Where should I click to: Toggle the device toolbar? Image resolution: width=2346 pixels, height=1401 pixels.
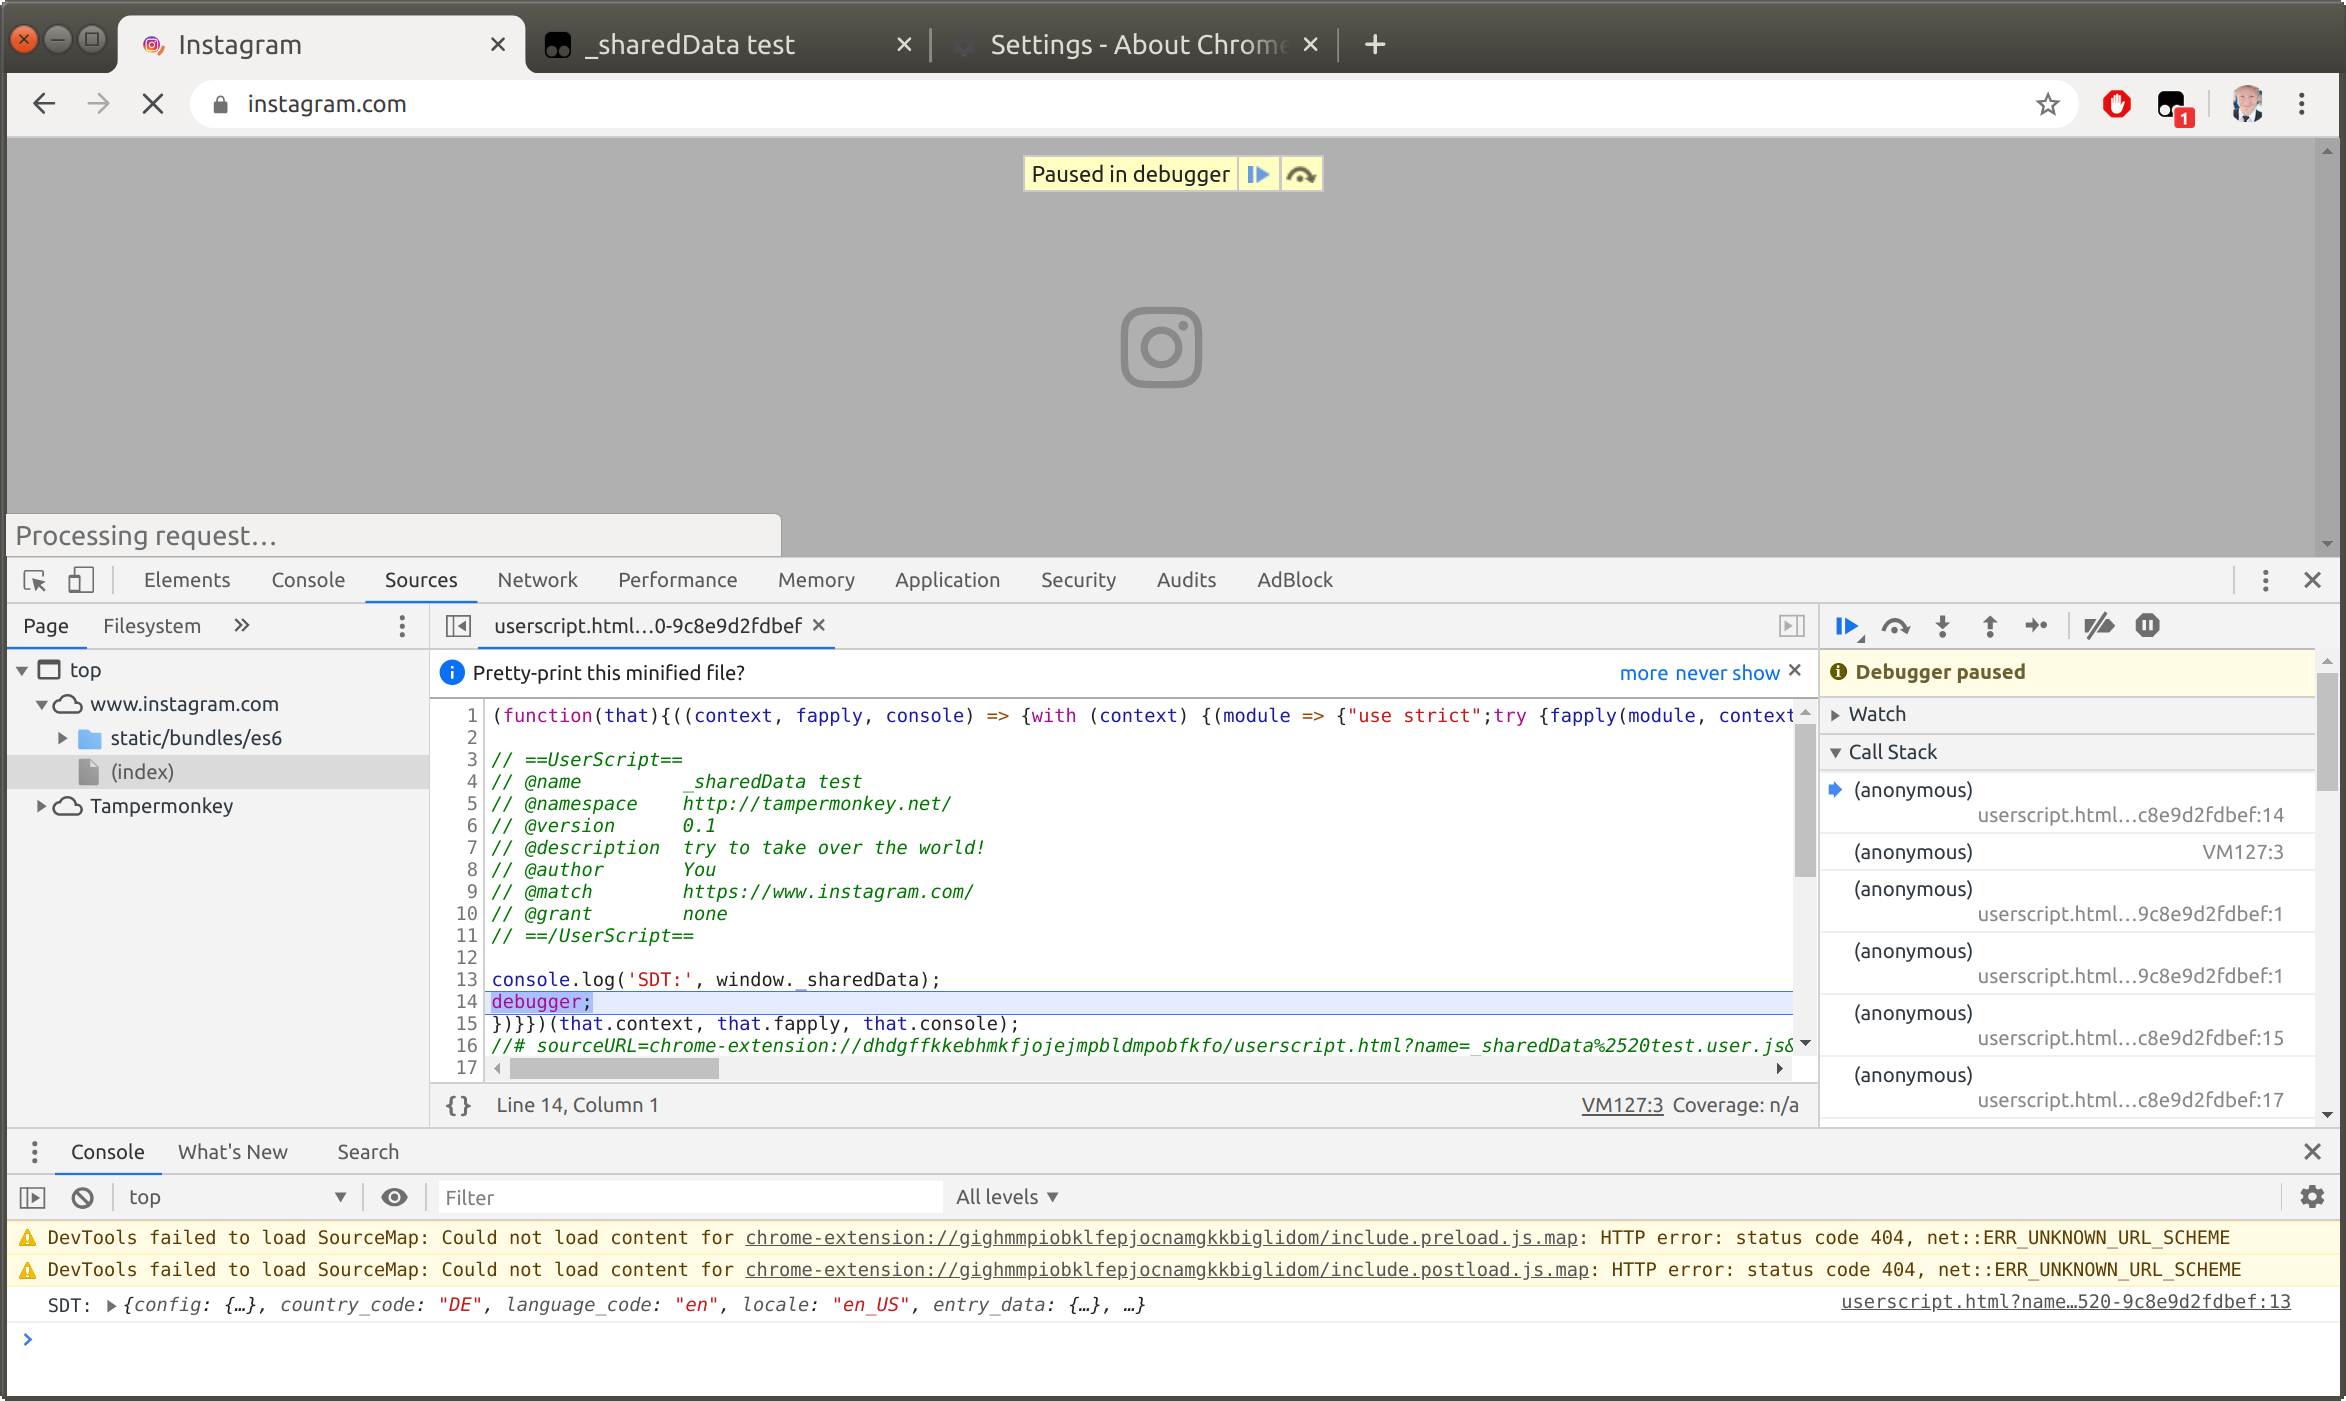click(80, 580)
